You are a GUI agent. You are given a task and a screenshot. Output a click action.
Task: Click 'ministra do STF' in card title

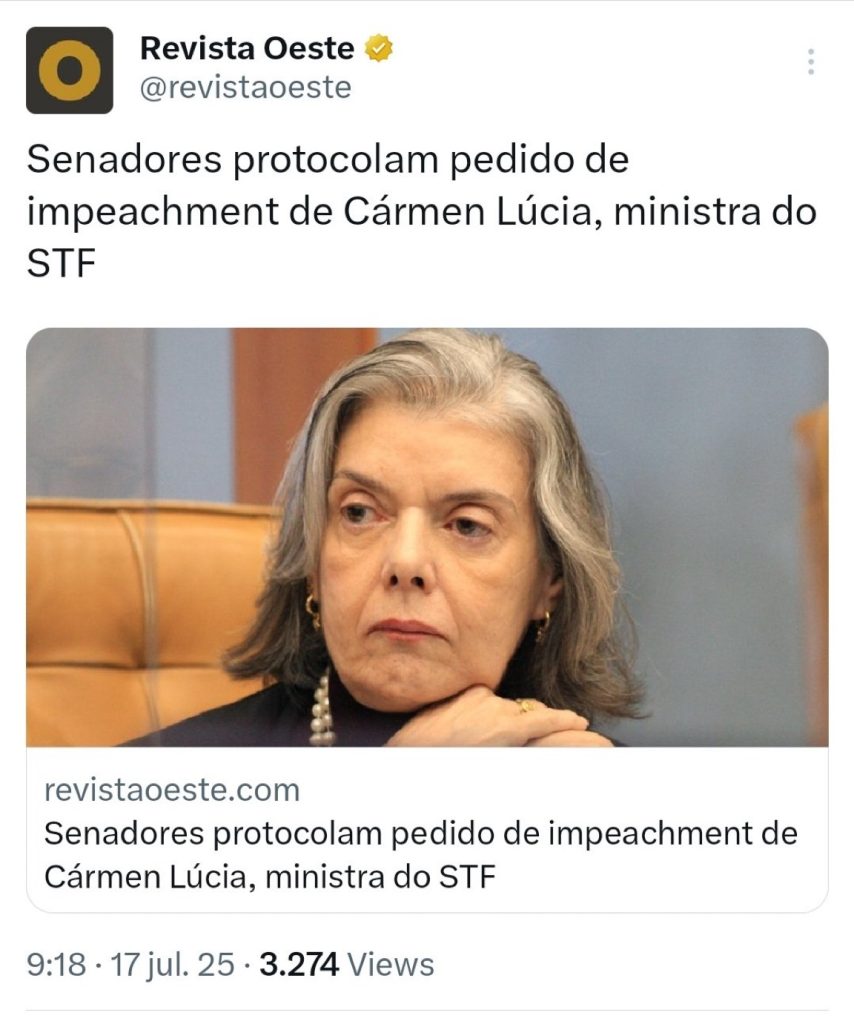coord(381,876)
